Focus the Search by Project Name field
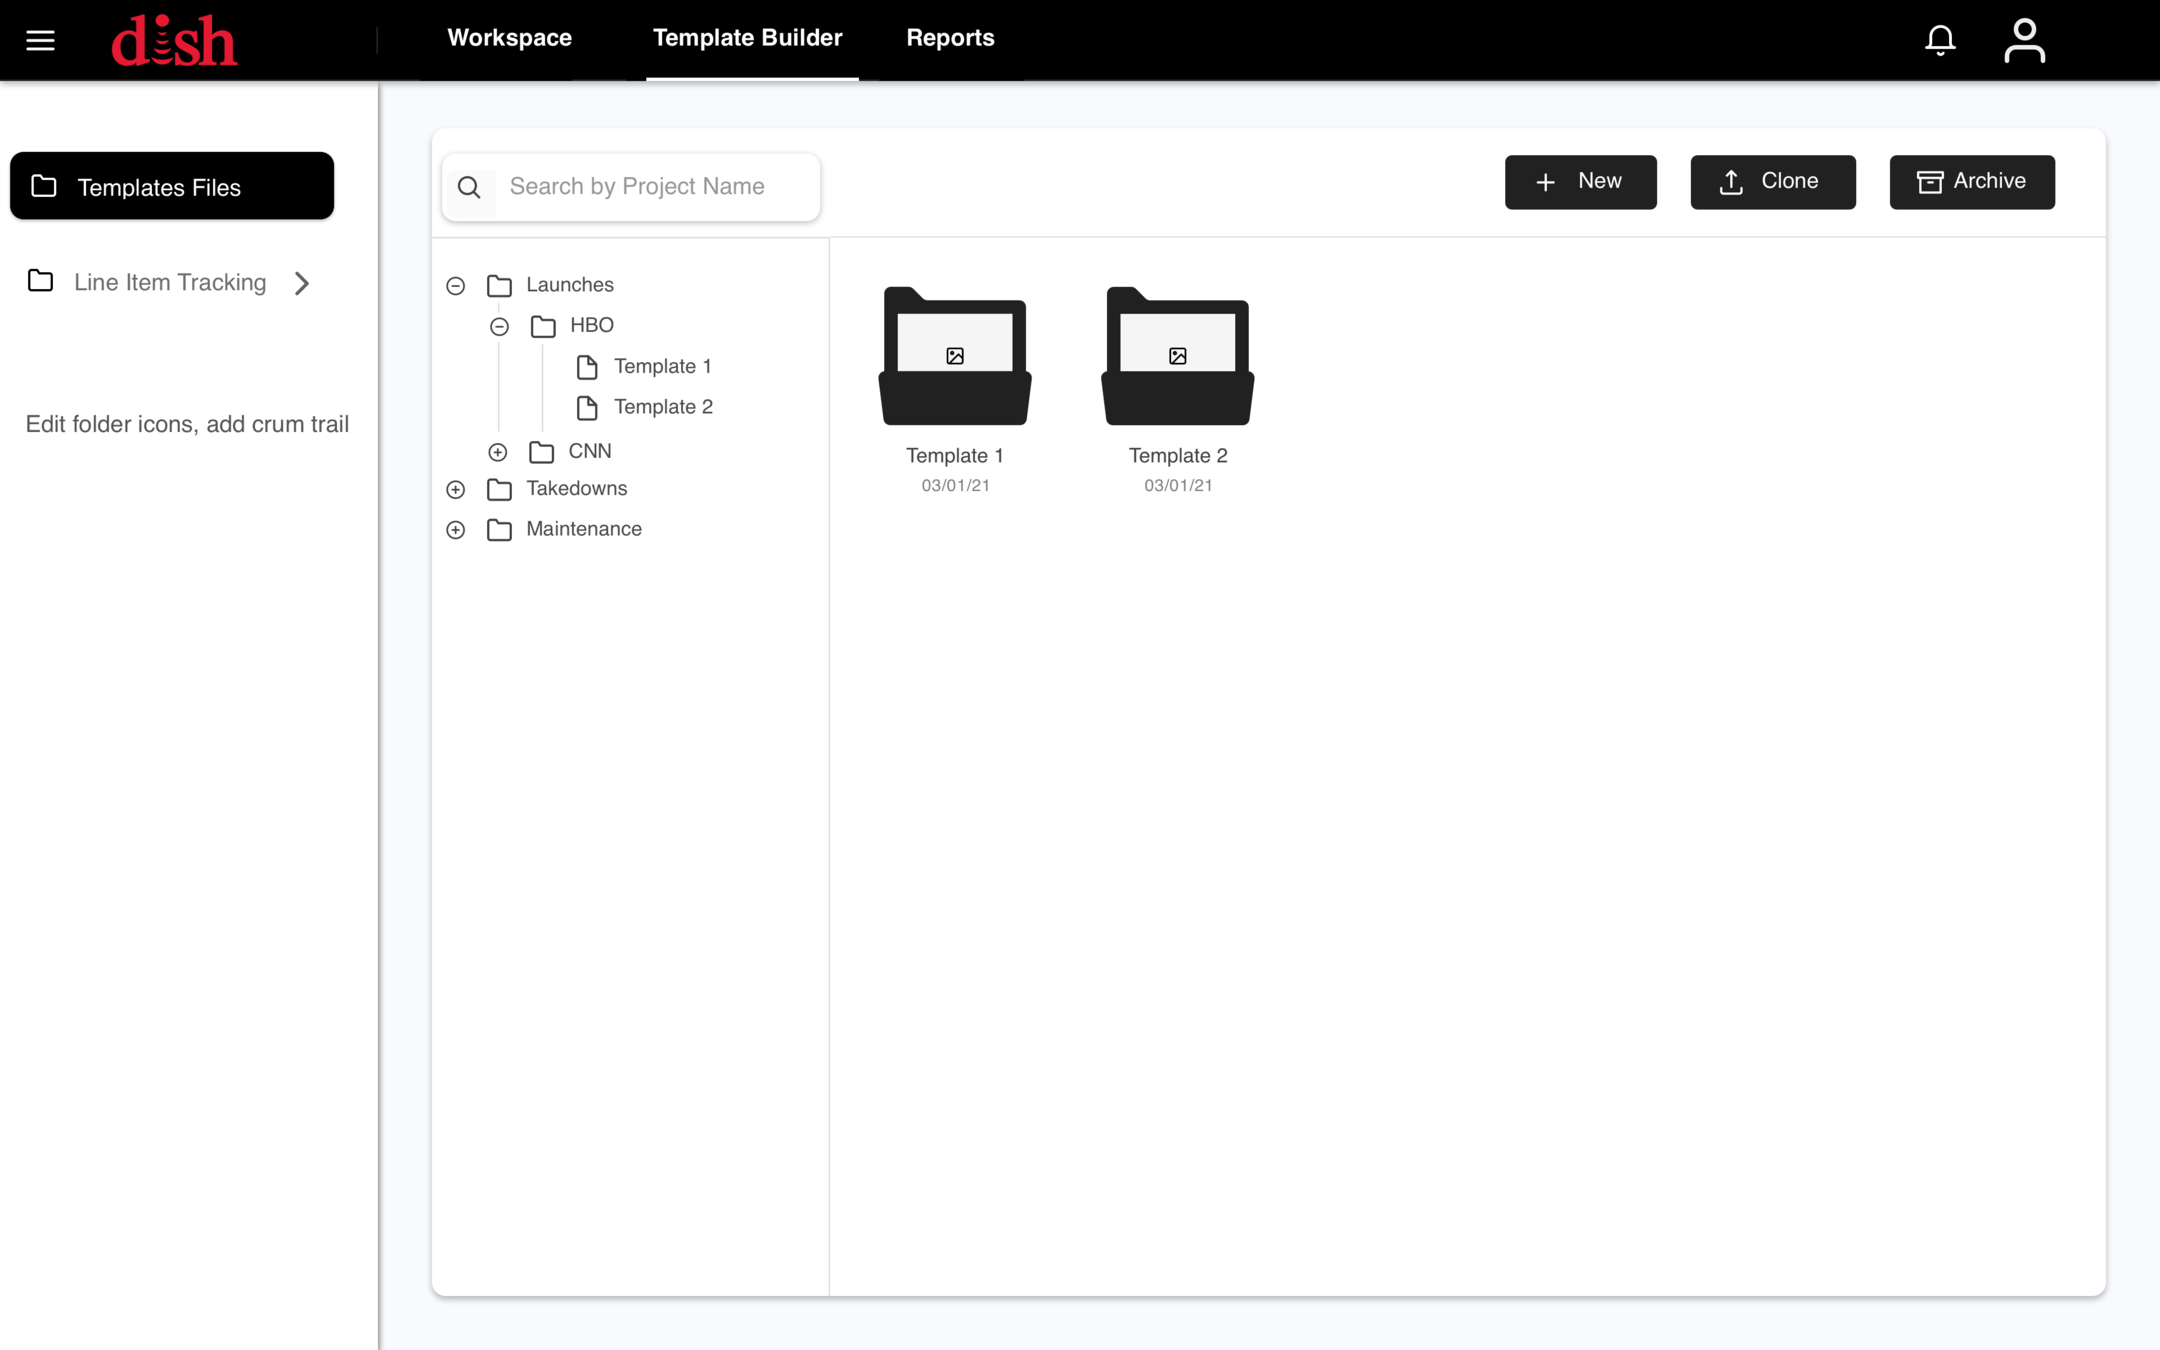The height and width of the screenshot is (1350, 2160). point(657,187)
